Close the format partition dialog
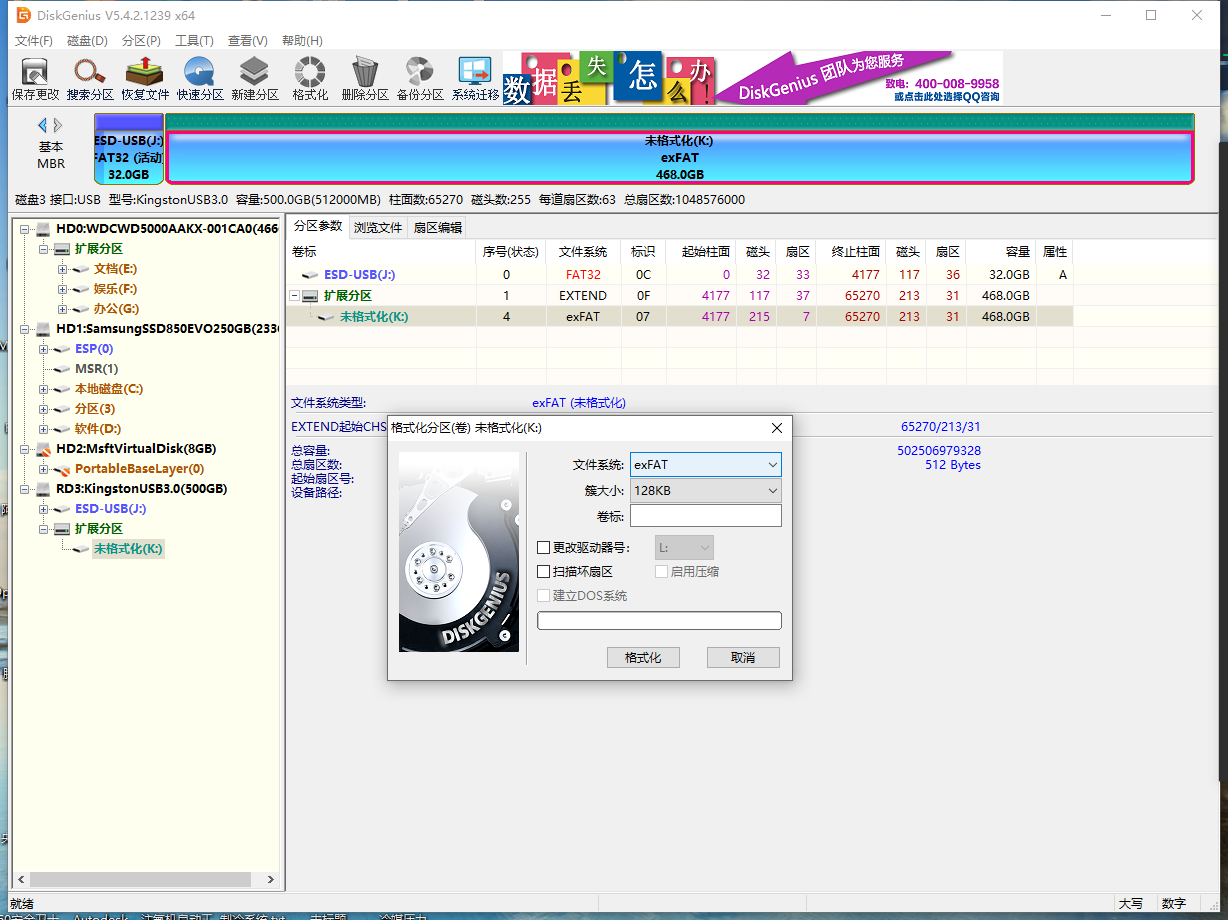This screenshot has height=920, width=1228. 777,428
